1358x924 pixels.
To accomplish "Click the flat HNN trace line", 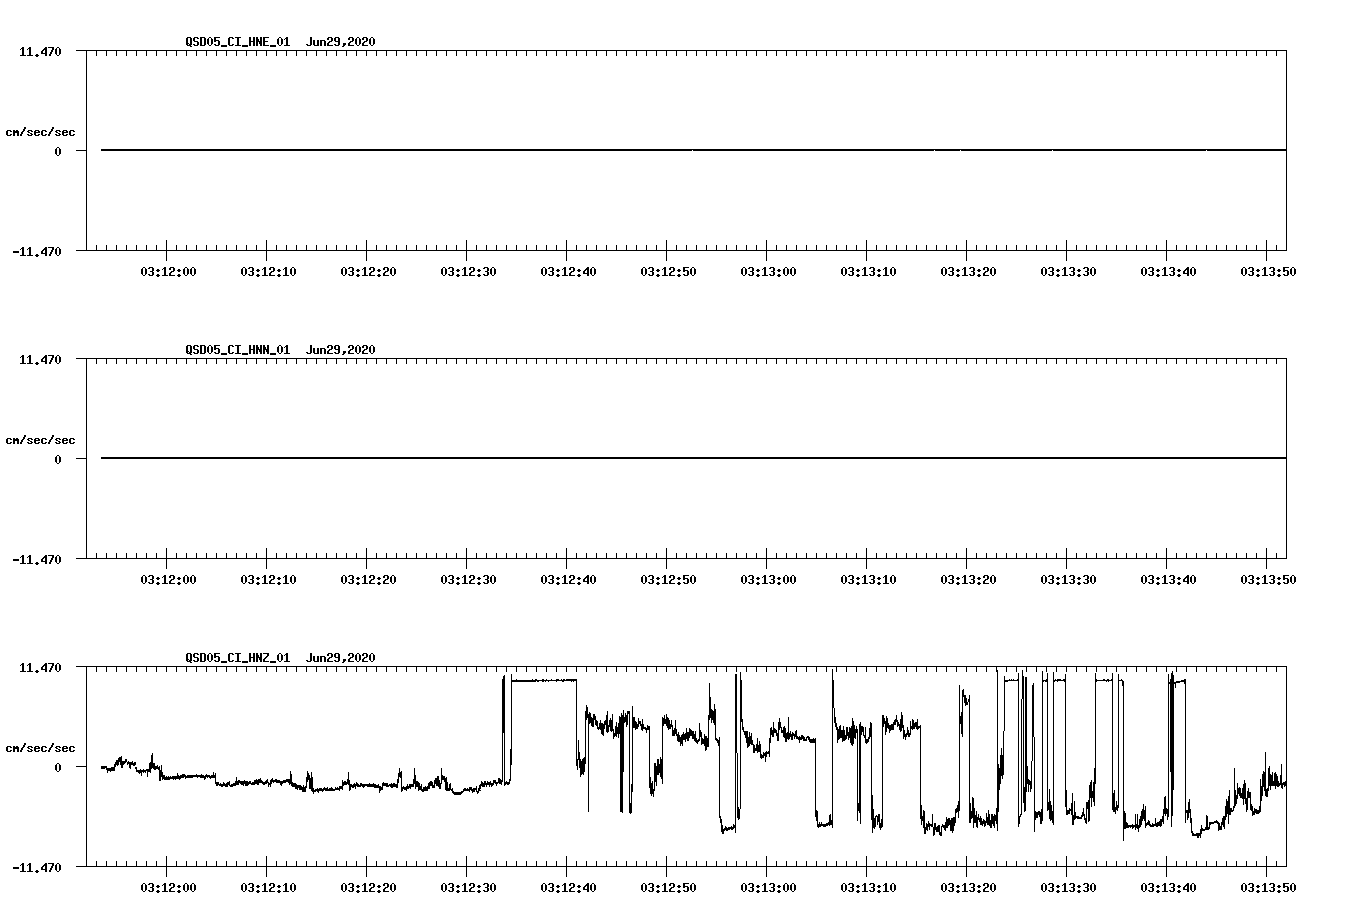I will click(x=693, y=458).
